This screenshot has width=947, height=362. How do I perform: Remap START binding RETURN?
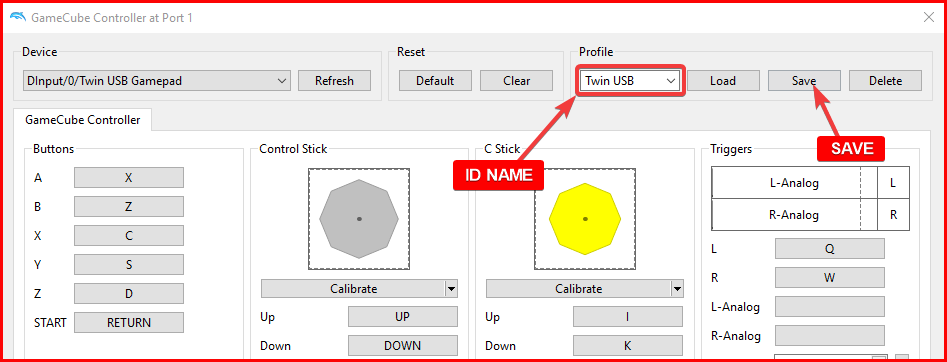click(x=129, y=323)
